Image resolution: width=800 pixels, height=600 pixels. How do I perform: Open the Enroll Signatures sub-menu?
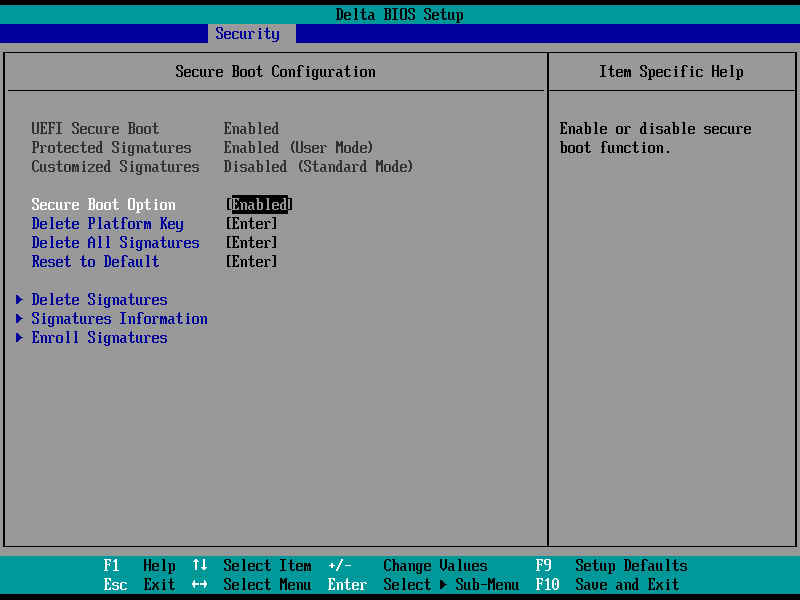99,338
